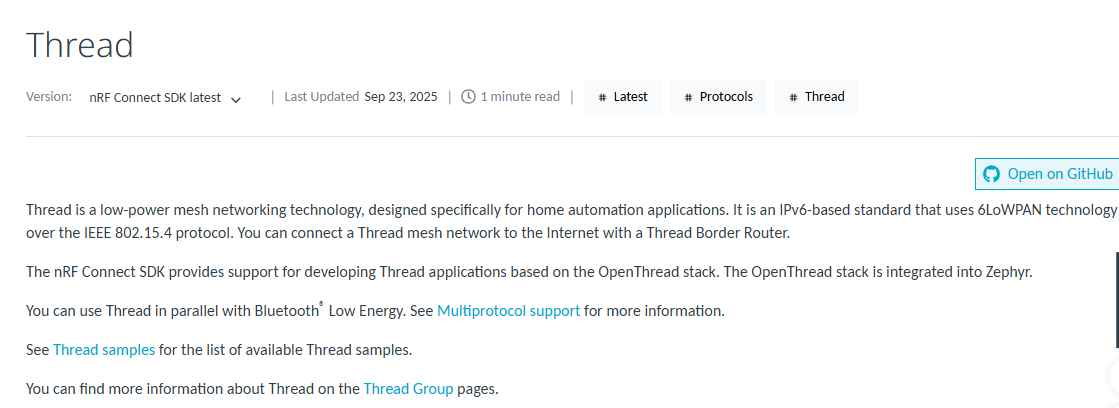The width and height of the screenshot is (1119, 408).
Task: Click the hash icon on Protocols tag
Action: (688, 97)
